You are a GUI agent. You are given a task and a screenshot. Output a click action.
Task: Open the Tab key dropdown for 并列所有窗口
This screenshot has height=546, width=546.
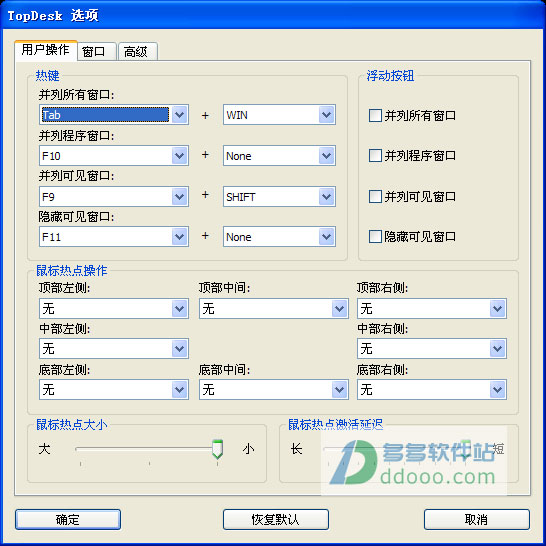(x=114, y=115)
